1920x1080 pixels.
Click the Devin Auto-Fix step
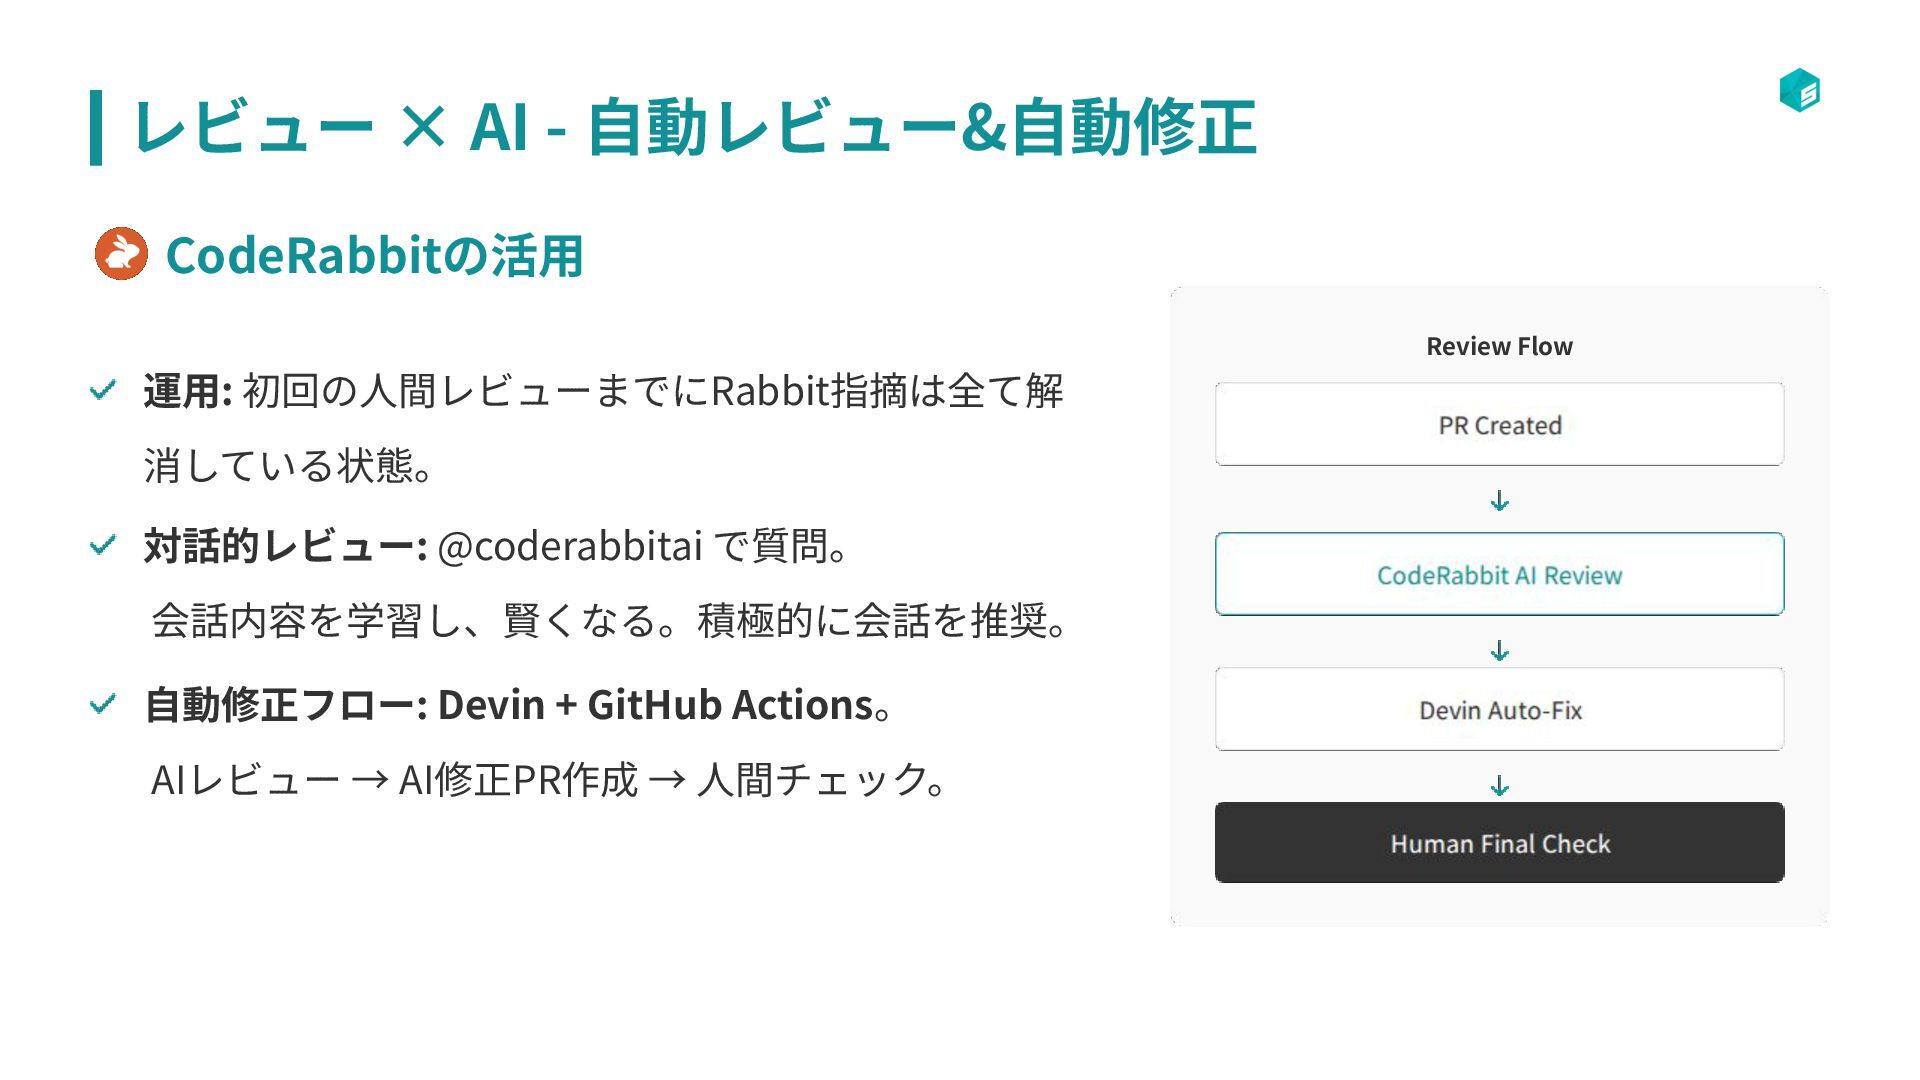pos(1499,710)
